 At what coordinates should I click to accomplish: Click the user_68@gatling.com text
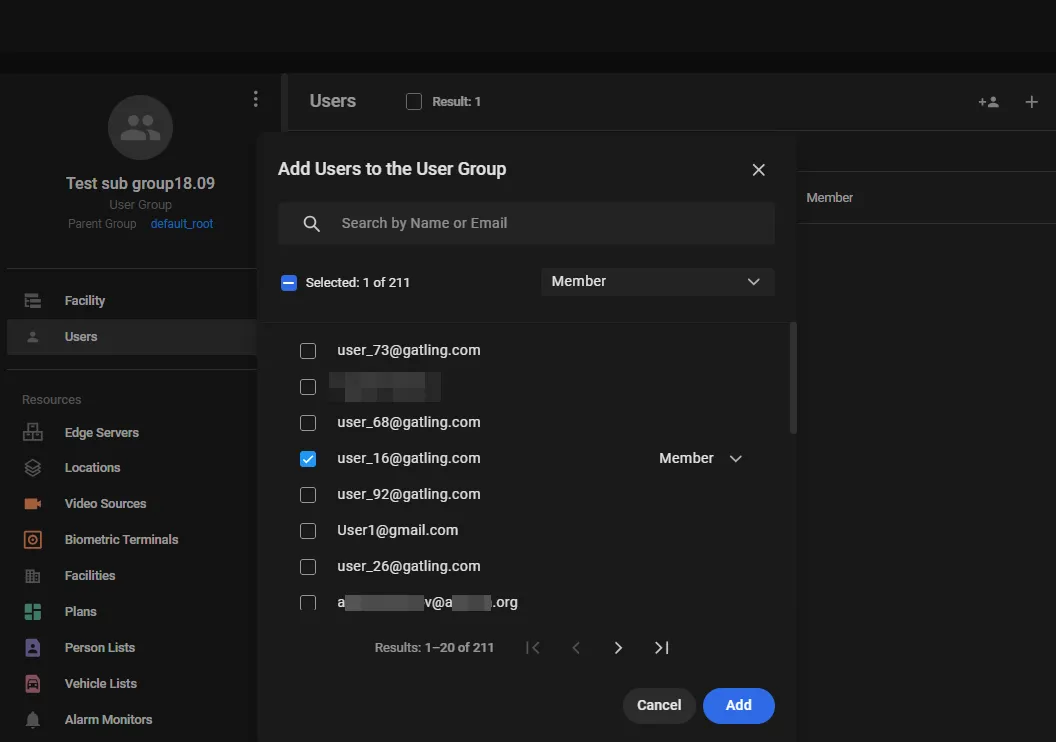pos(409,422)
